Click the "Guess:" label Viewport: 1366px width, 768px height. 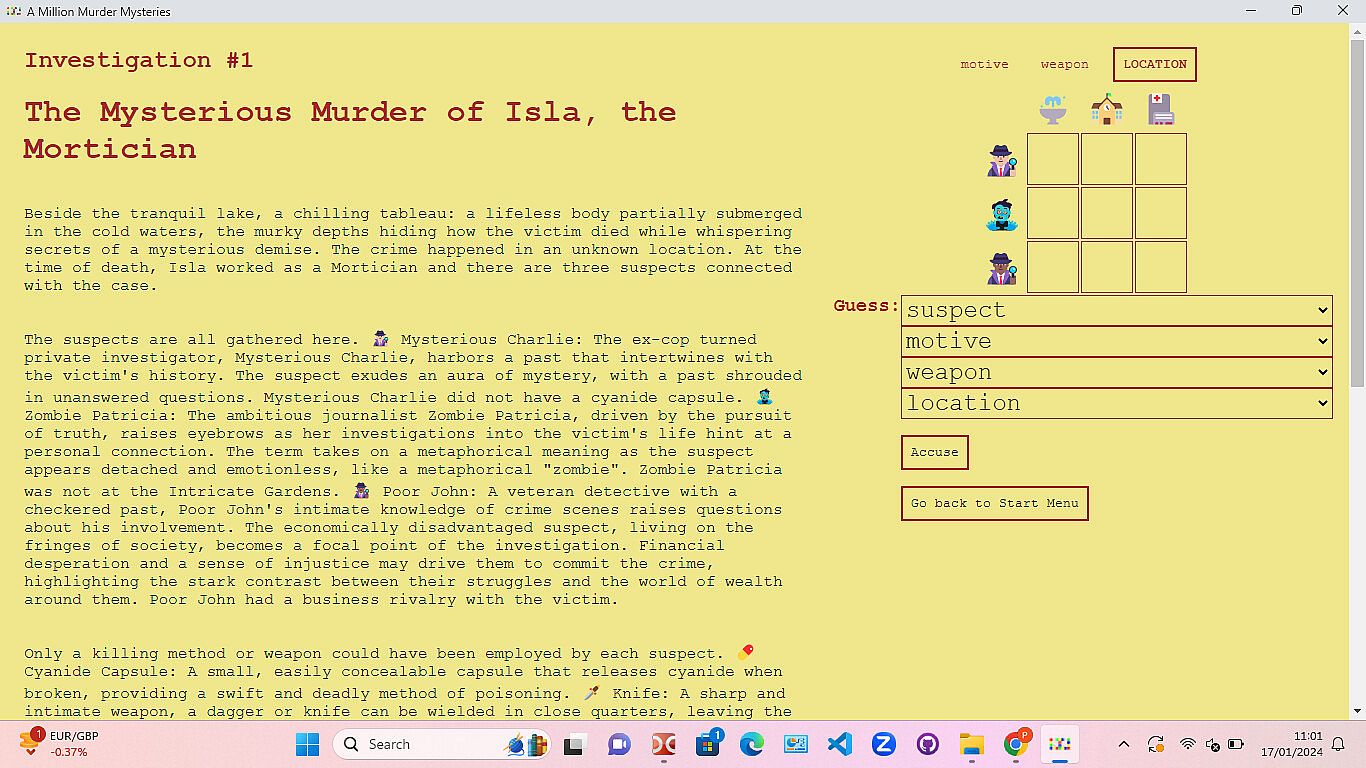coord(866,306)
